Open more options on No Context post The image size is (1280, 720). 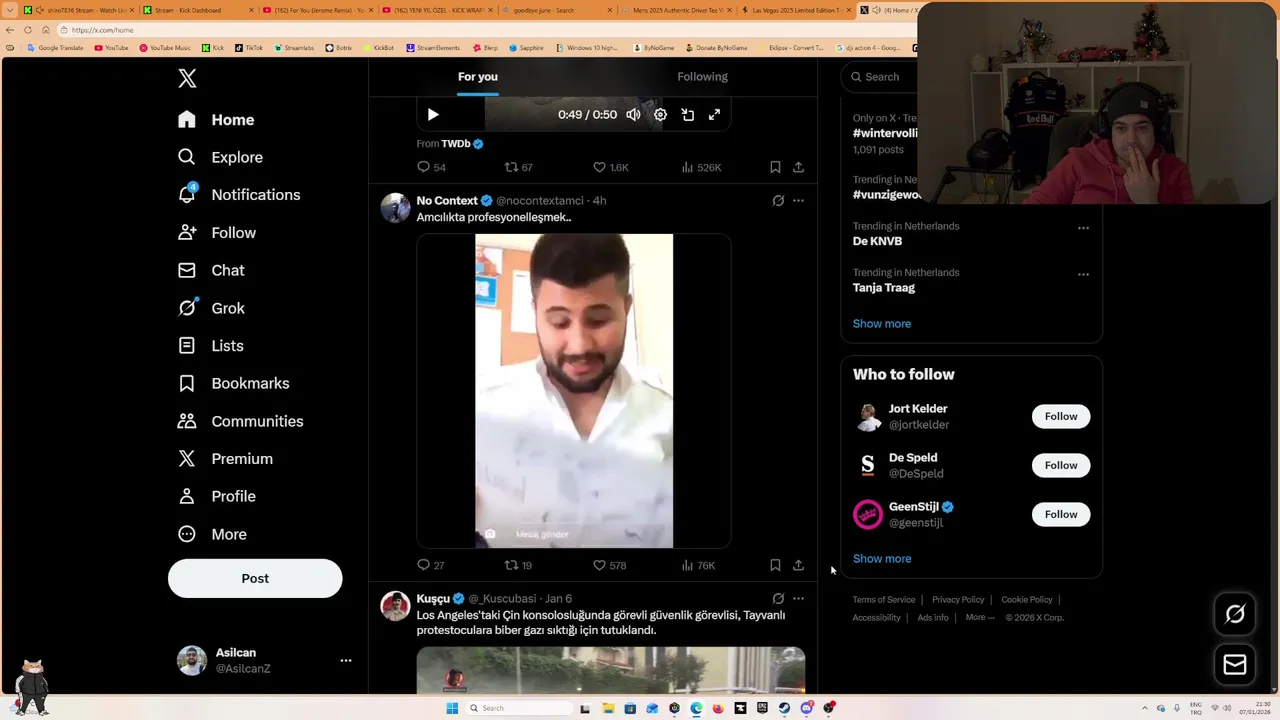[798, 201]
